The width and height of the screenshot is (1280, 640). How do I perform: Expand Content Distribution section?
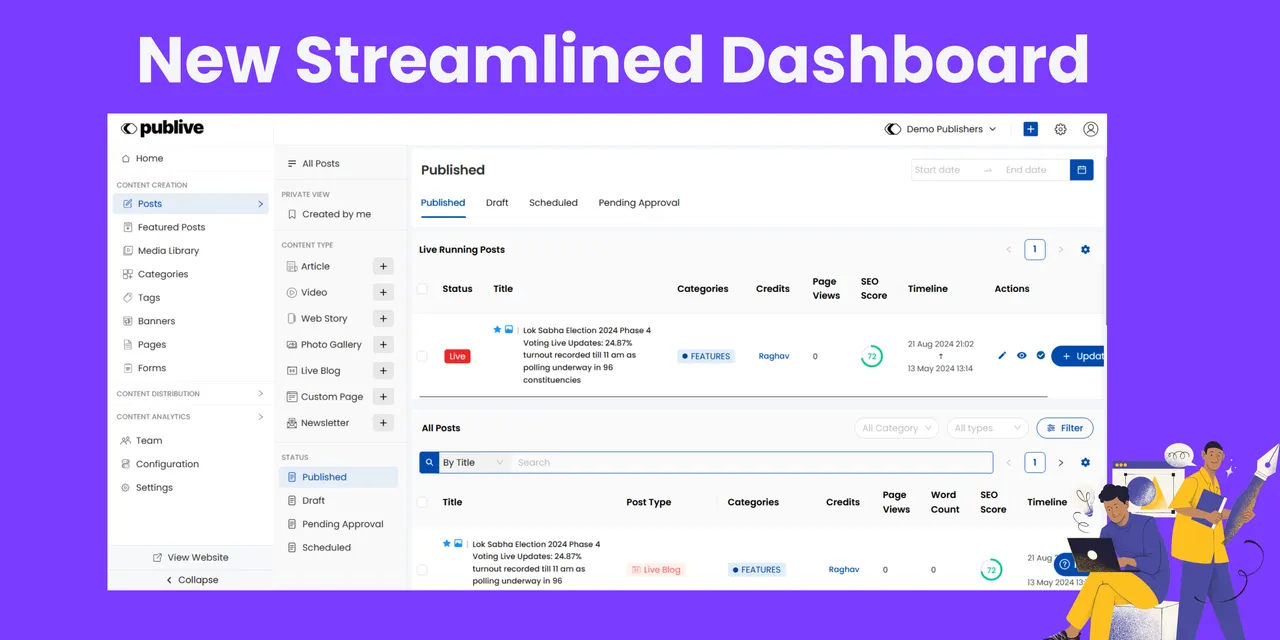coord(191,394)
